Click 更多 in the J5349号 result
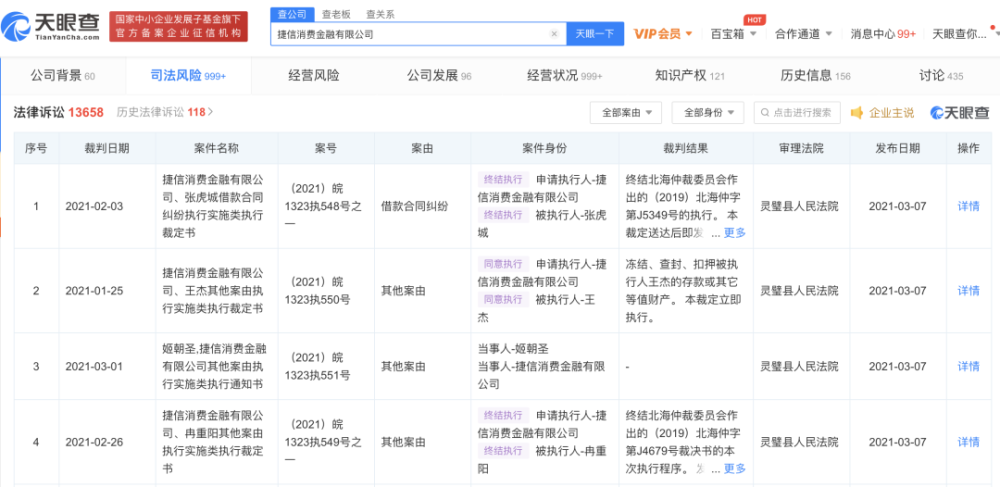Screen dimensions: 1000x487 (735, 233)
